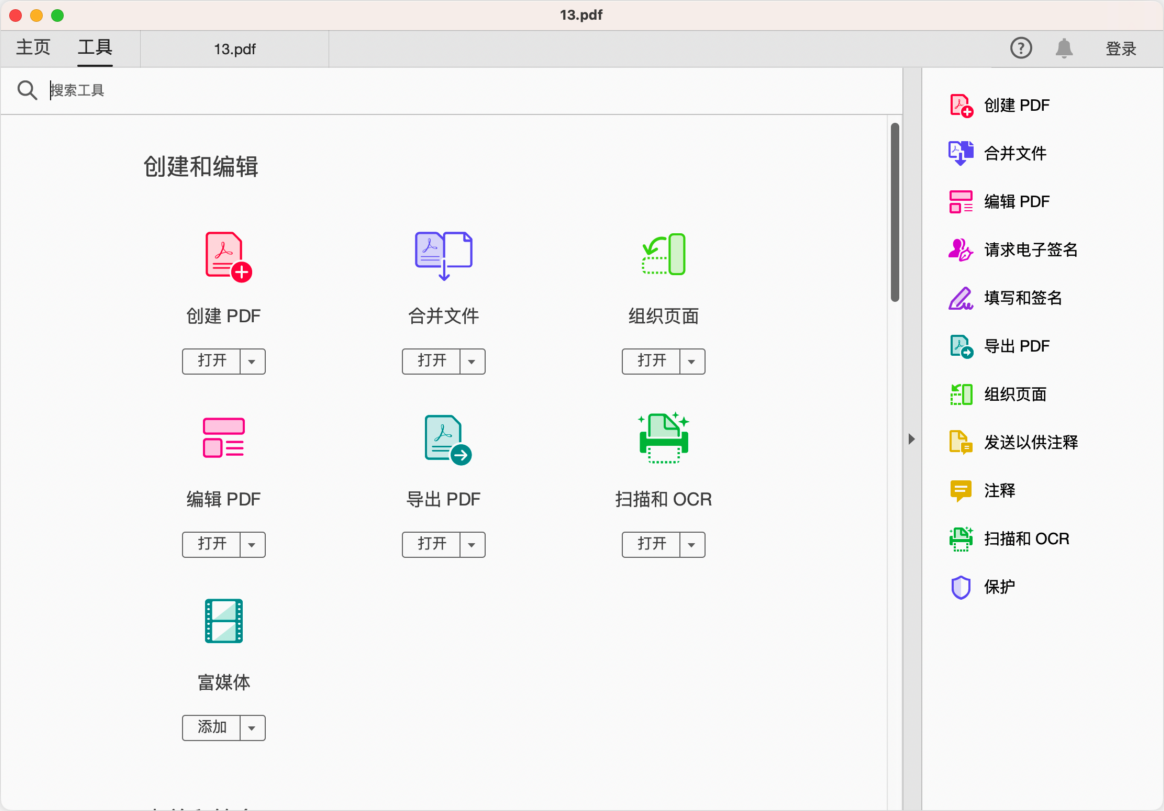This screenshot has width=1164, height=811.
Task: Click 注释 label in sidebar
Action: click(999, 491)
